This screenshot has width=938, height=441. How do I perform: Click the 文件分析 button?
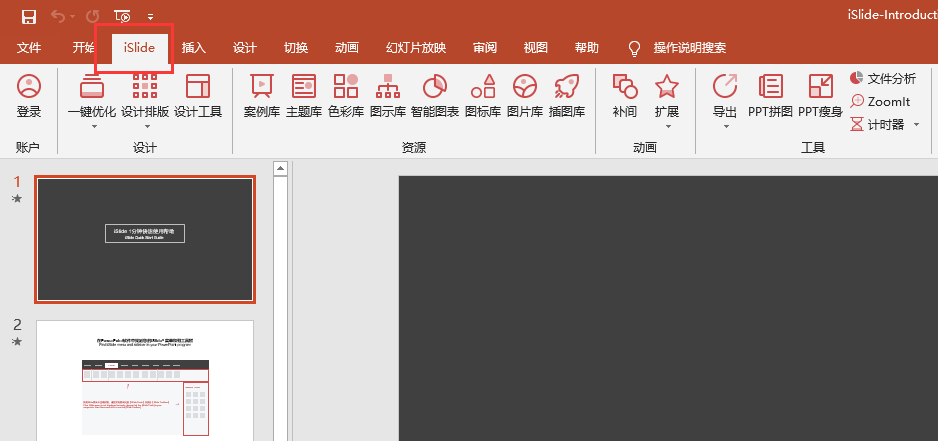(882, 78)
